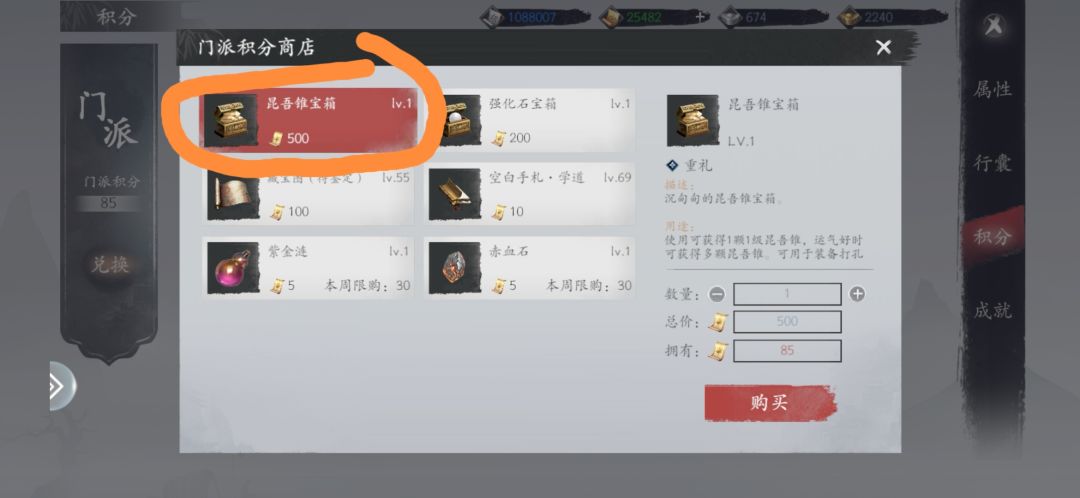Pick the 赤血石 red stone icon
1080x498 pixels.
pos(455,268)
